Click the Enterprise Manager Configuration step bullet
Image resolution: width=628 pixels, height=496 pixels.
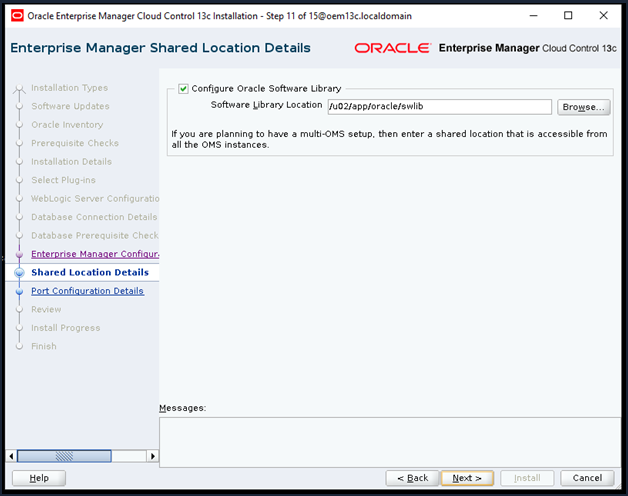point(19,254)
